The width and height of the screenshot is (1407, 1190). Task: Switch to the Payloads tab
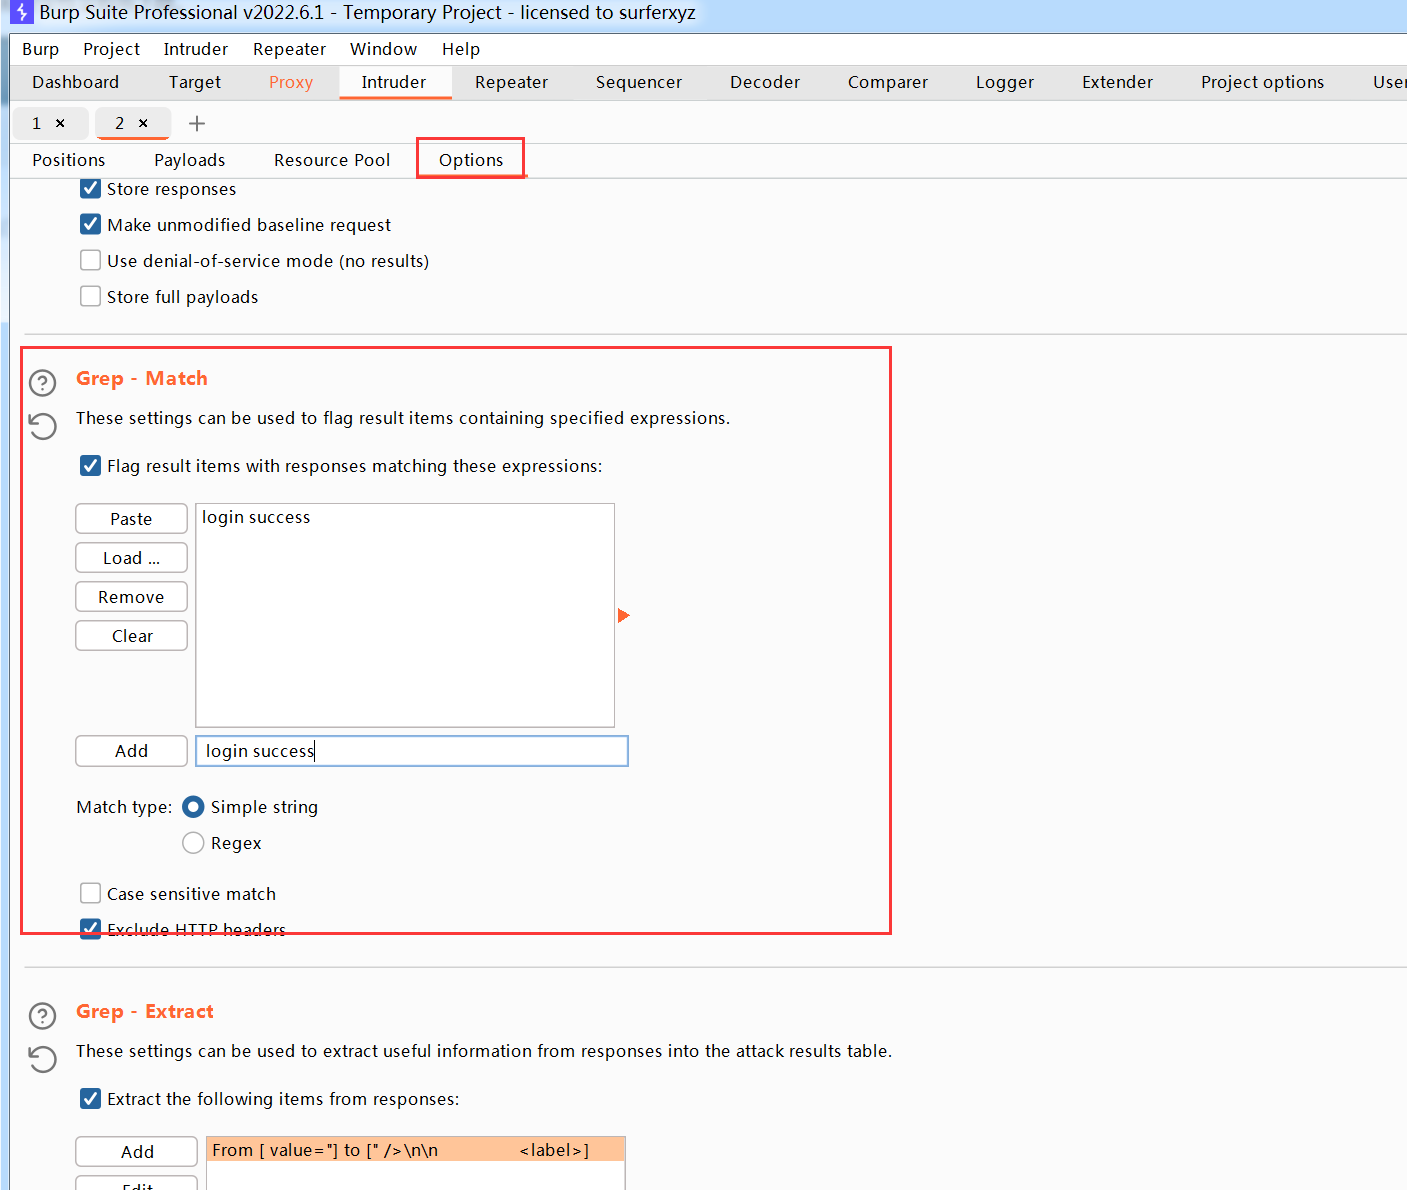click(189, 160)
